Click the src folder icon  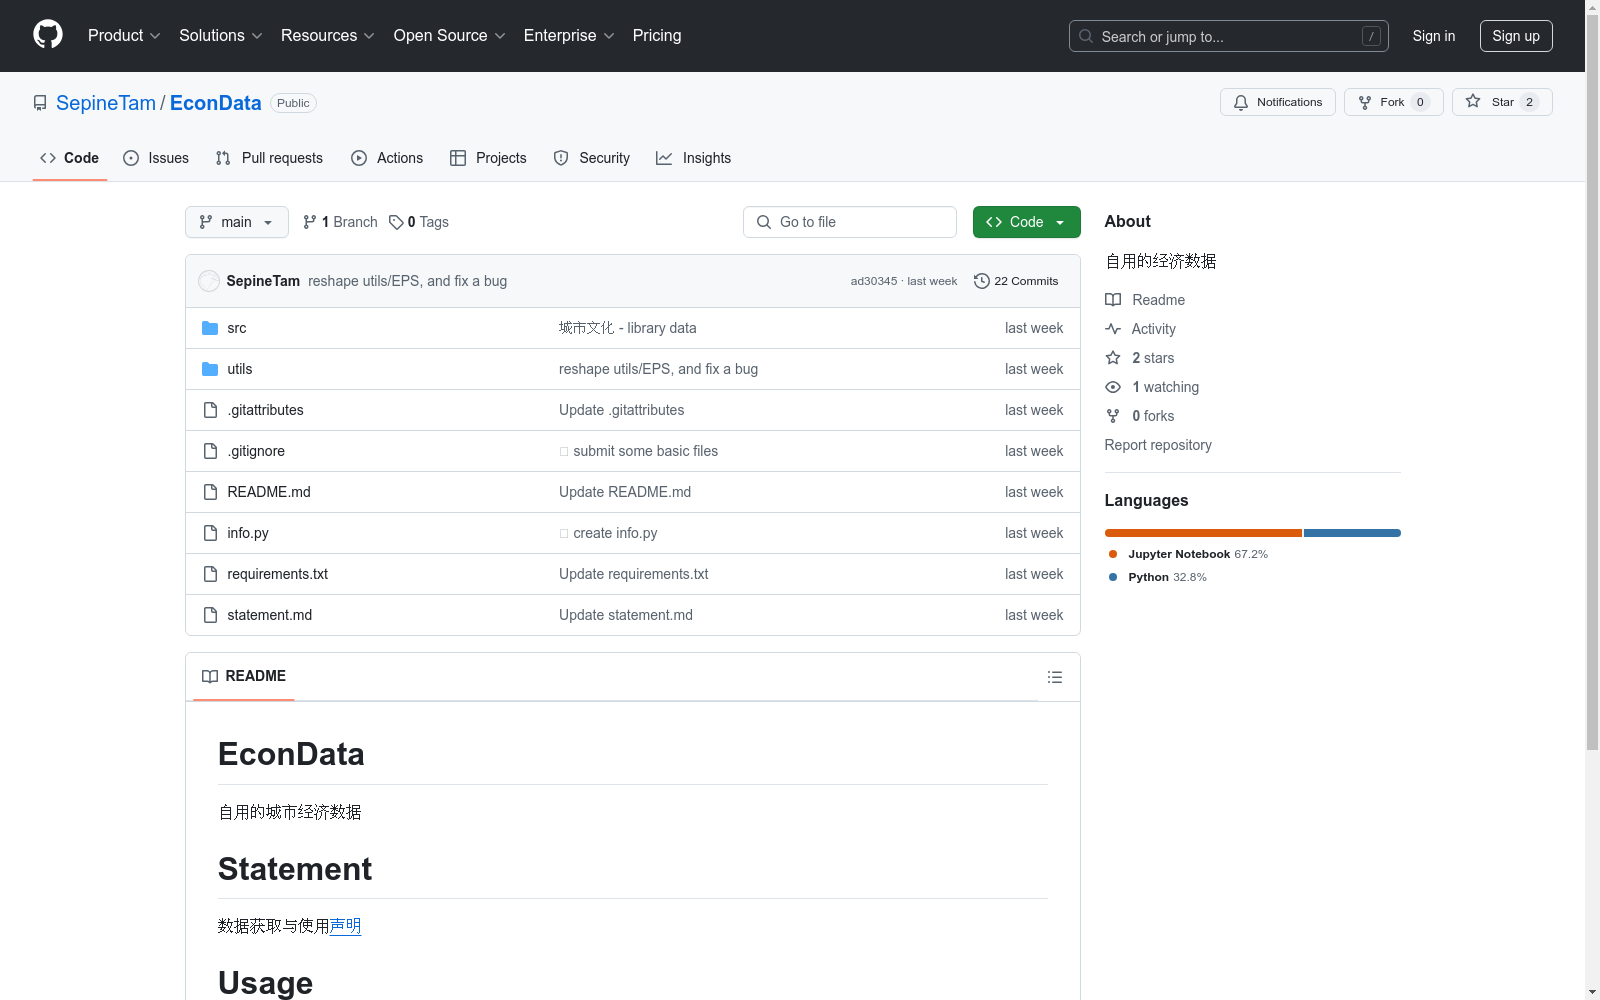(x=210, y=328)
